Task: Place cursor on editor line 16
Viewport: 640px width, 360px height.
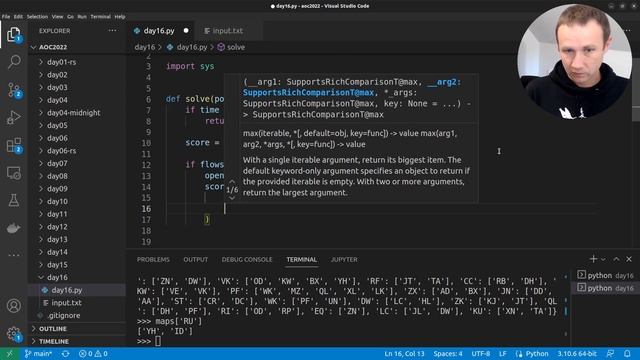Action: 382,209
